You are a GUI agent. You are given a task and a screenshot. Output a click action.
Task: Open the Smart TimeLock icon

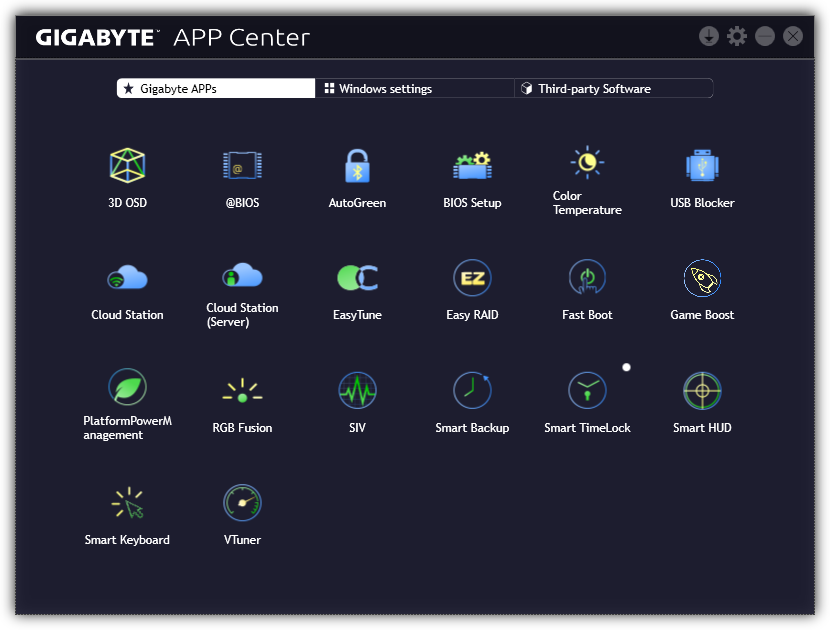[x=587, y=391]
